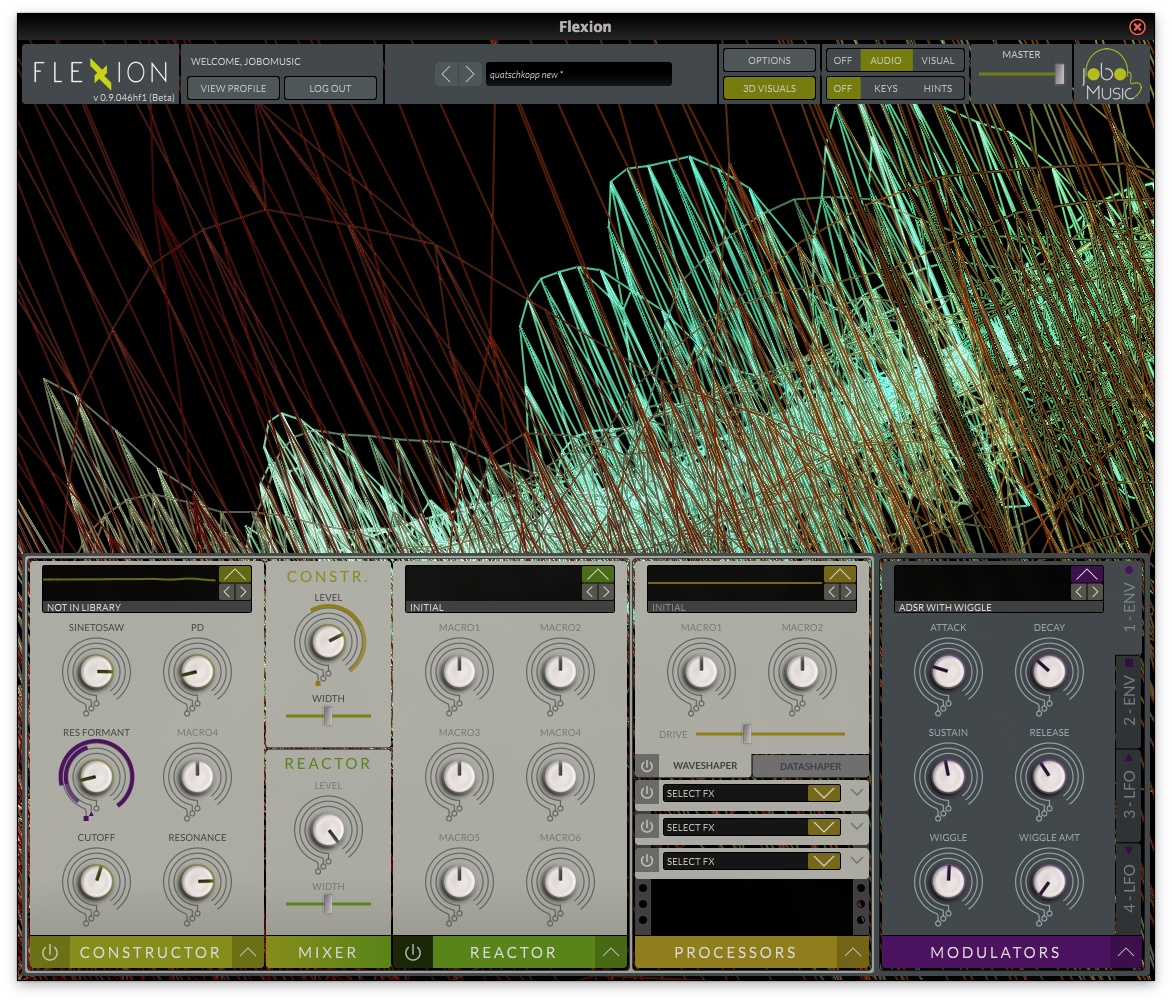
Task: Expand second FX slot chevron
Action: tap(857, 826)
